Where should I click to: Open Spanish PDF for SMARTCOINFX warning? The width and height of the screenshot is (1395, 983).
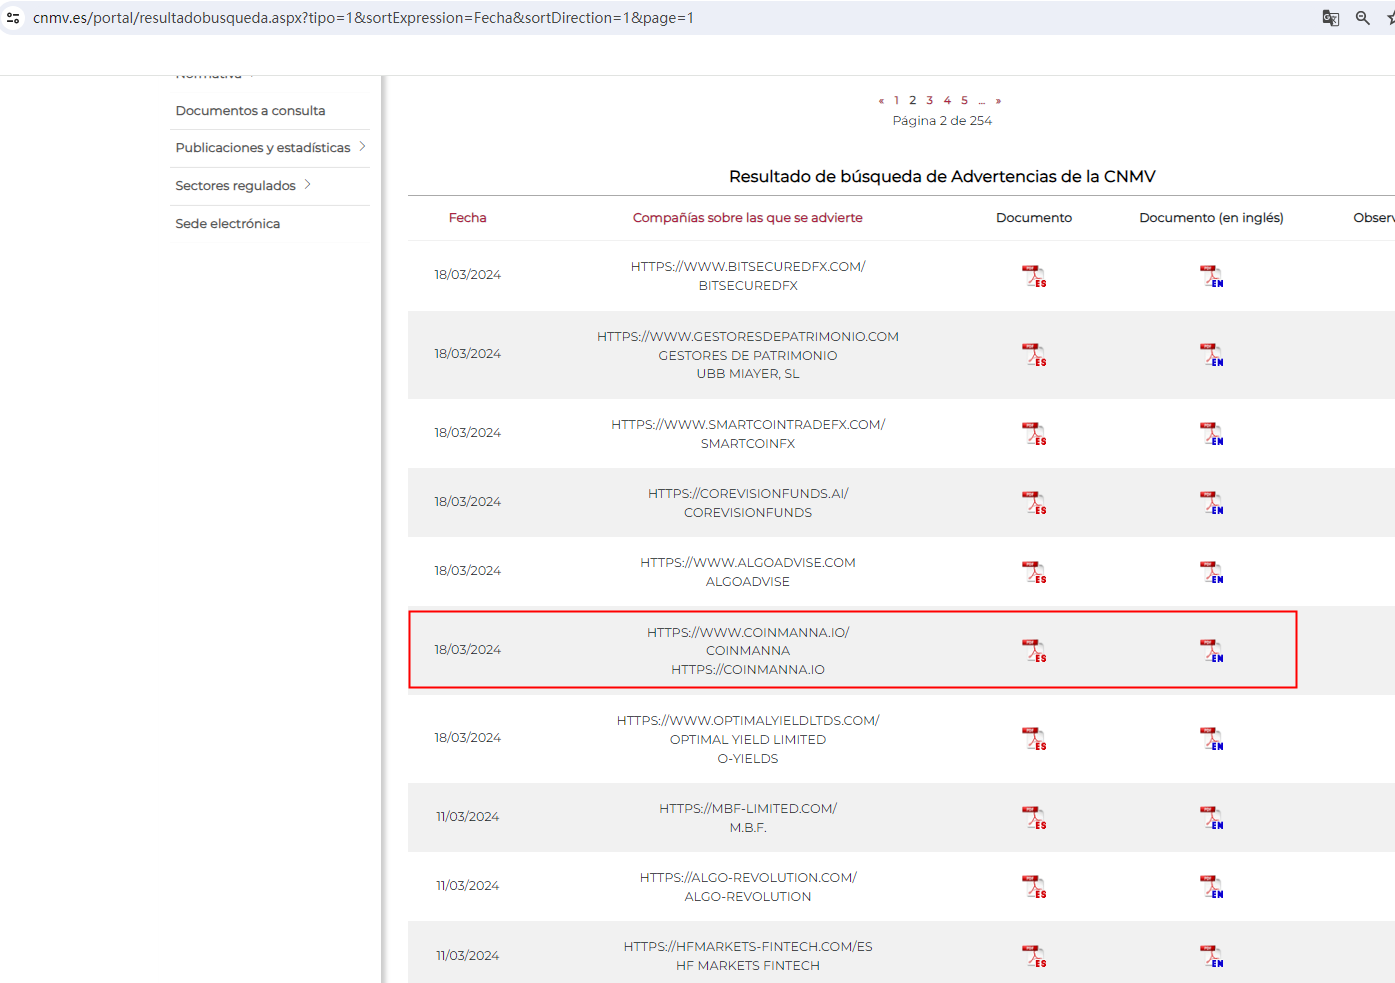(x=1034, y=434)
